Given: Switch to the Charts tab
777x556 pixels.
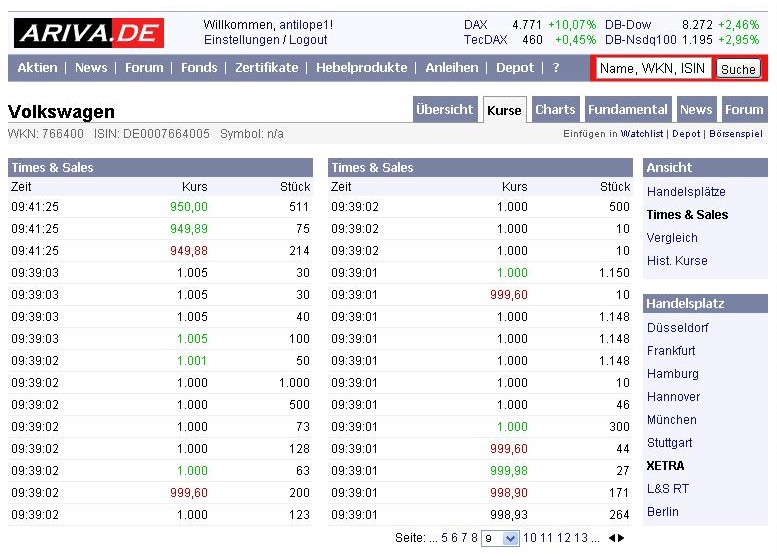Looking at the screenshot, I should tap(555, 110).
